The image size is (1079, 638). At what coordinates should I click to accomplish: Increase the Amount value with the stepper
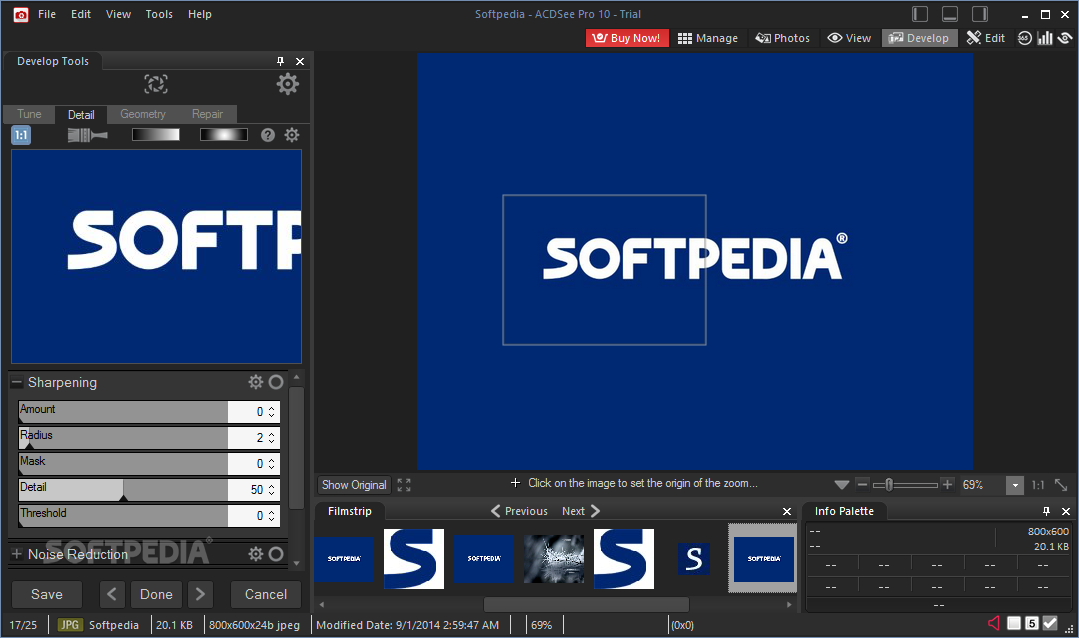click(272, 408)
